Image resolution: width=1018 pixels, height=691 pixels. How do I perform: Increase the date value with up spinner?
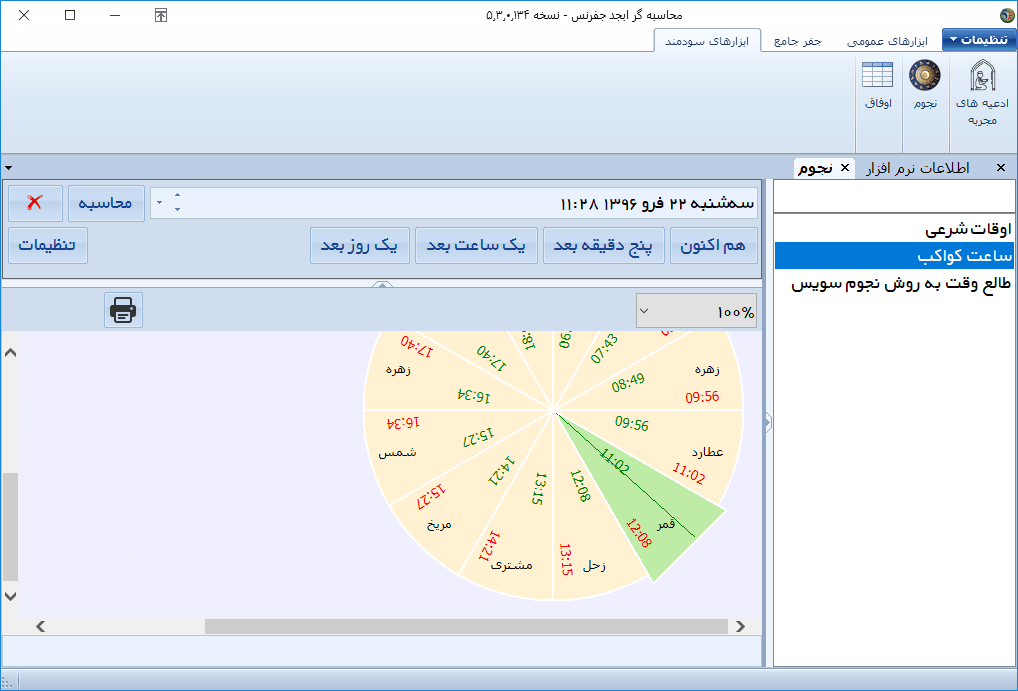tap(177, 195)
